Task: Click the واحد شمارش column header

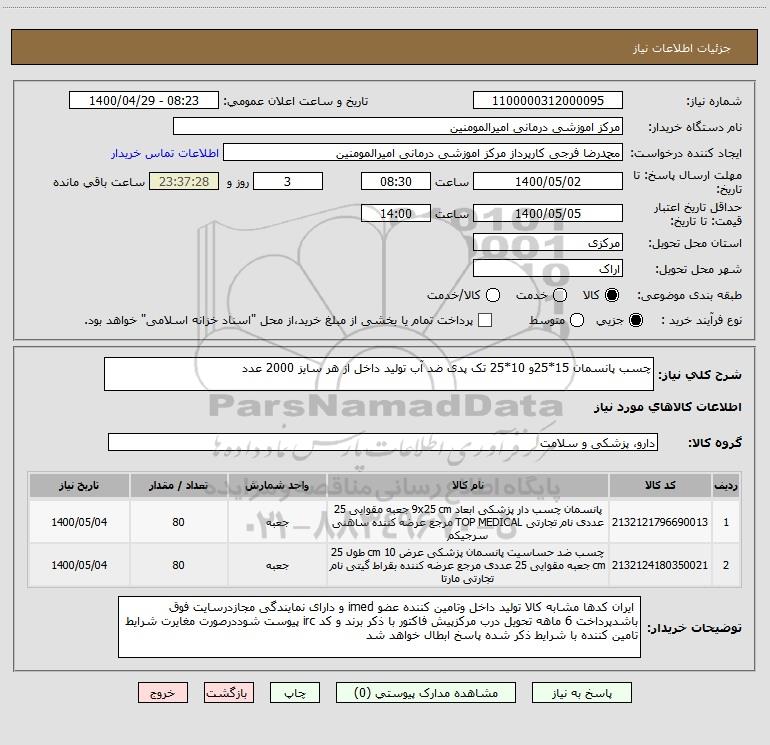Action: point(277,486)
